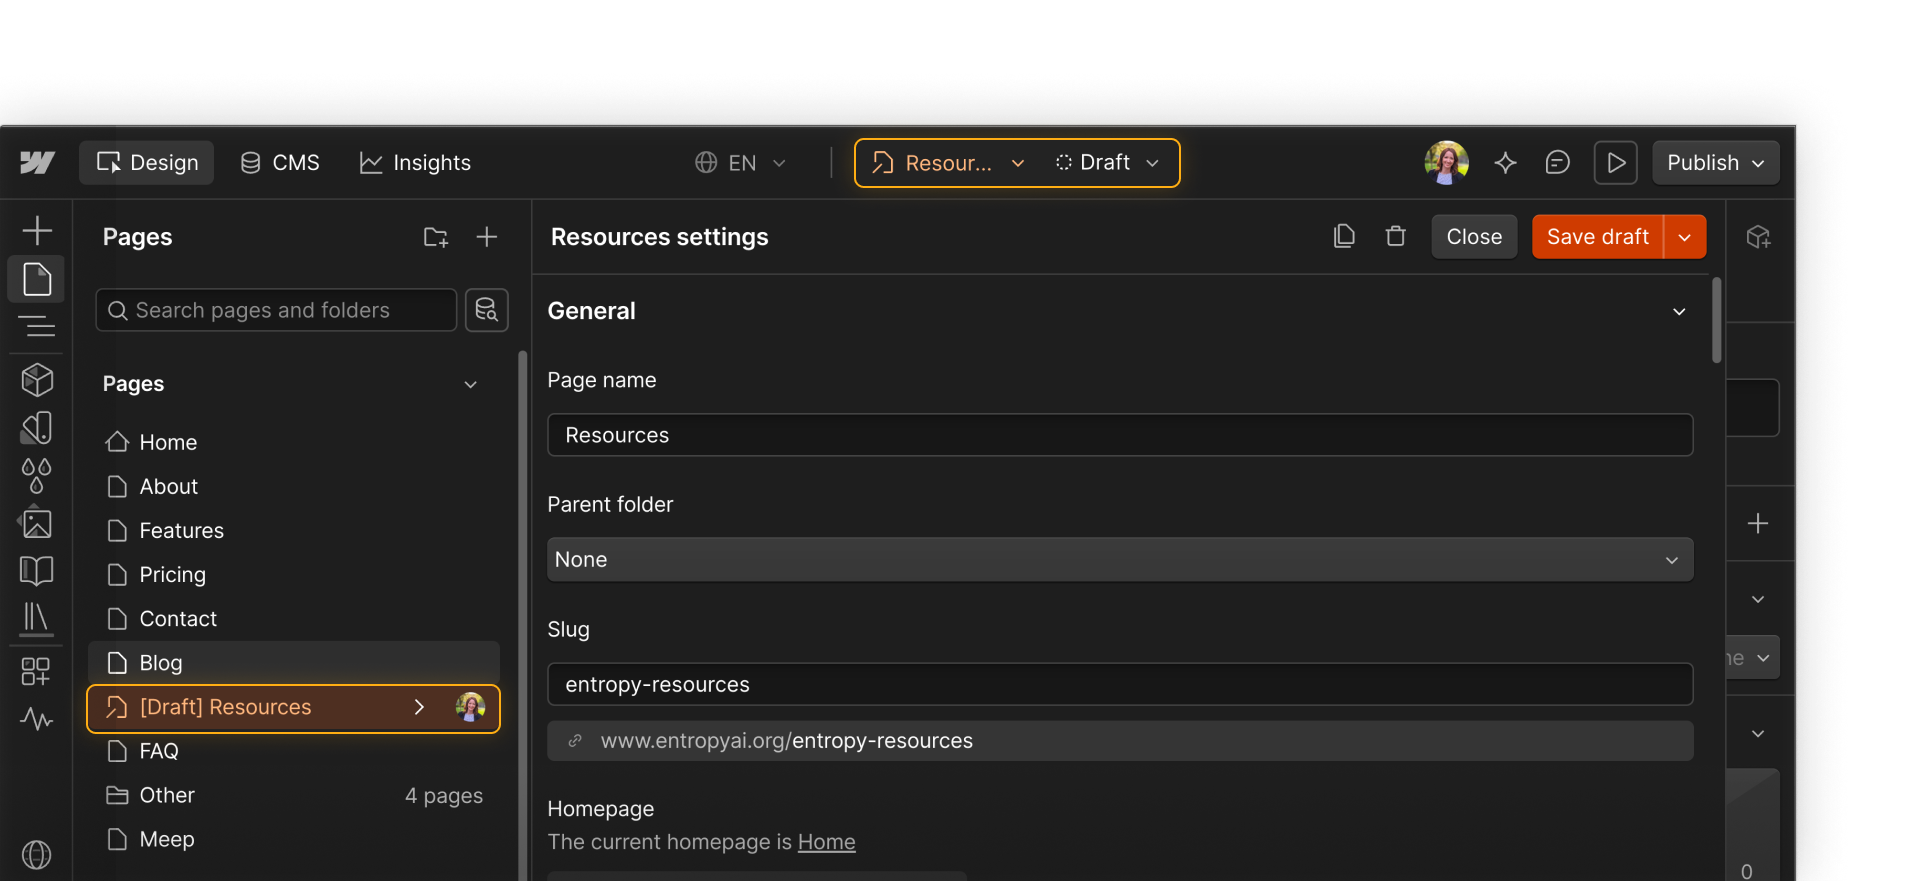Expand the Parent folder None dropdown

[1120, 560]
